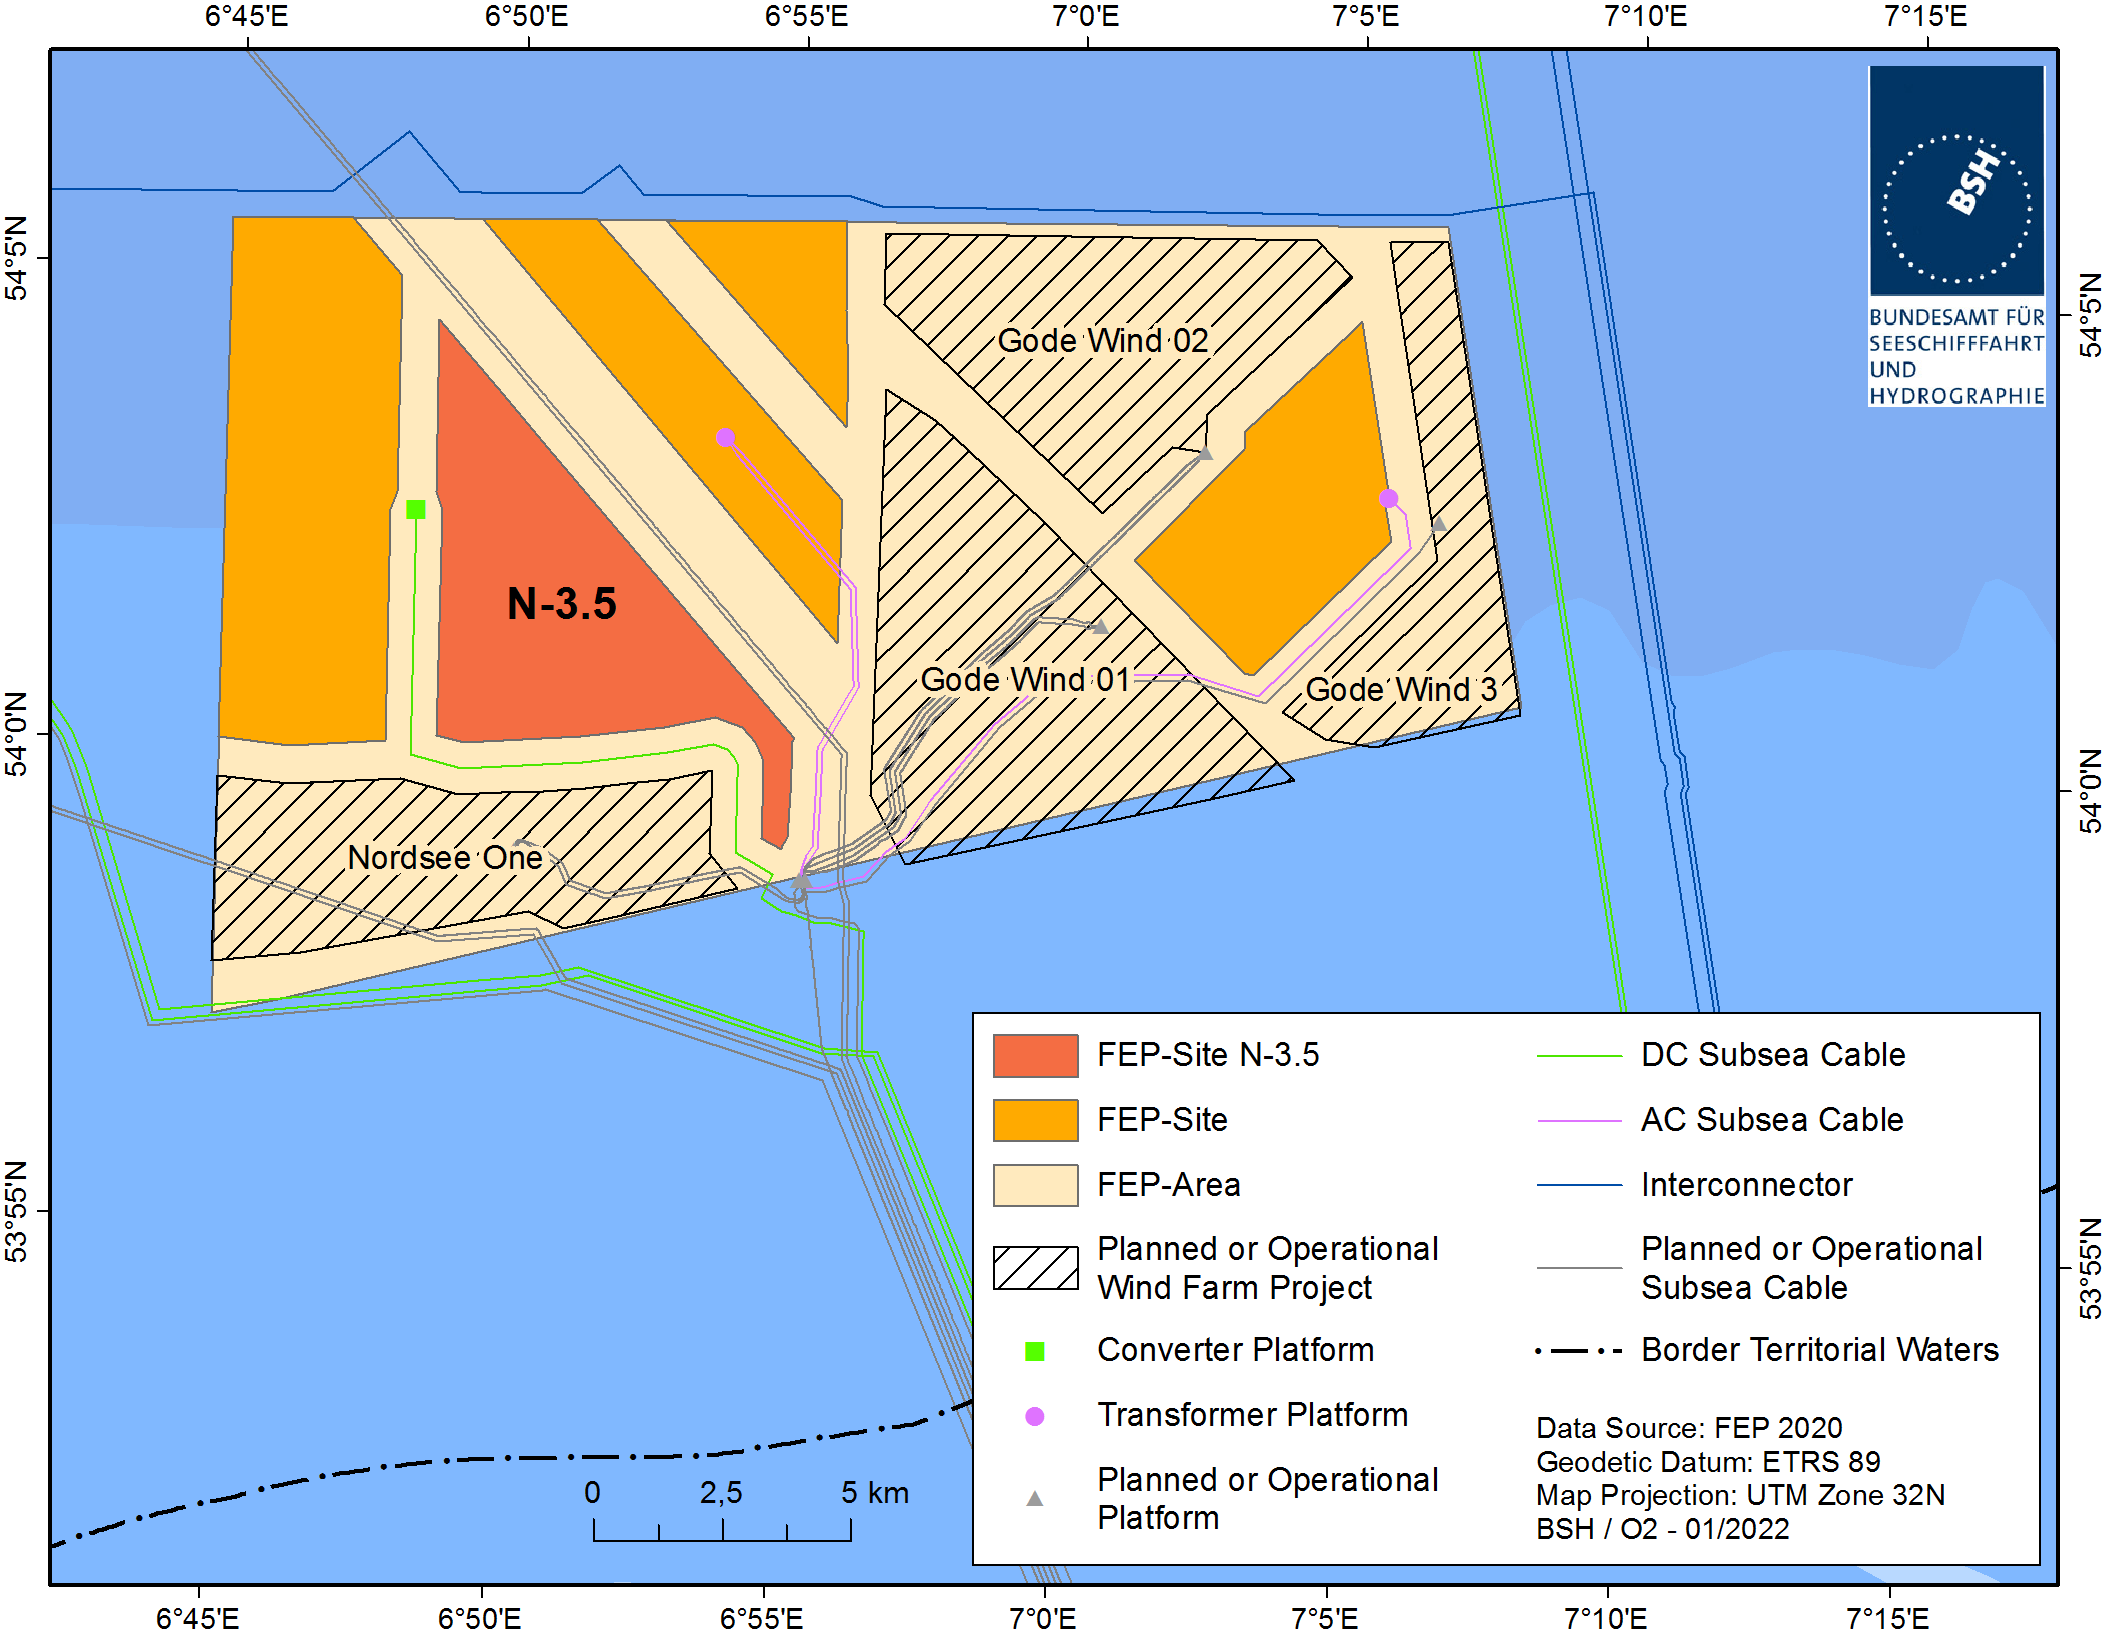Click the Border Territorial Waters legend line

click(x=1579, y=1351)
